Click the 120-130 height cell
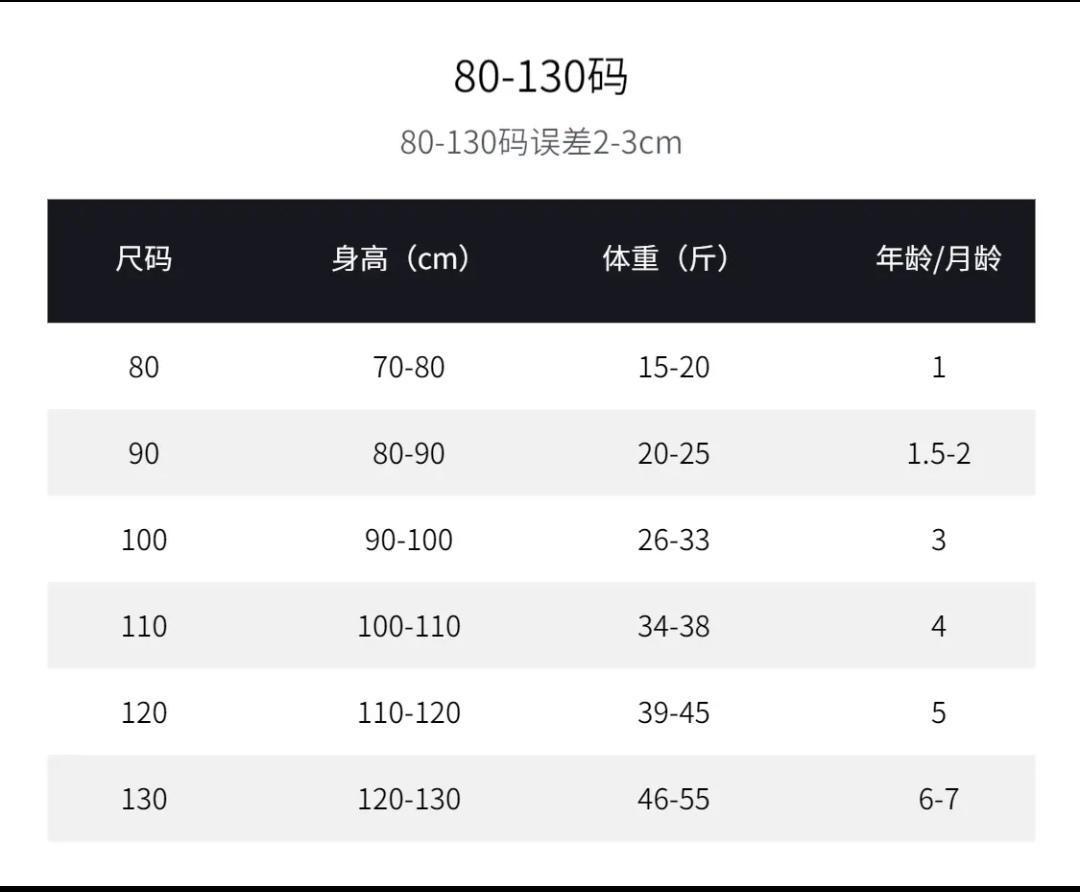 tap(408, 800)
